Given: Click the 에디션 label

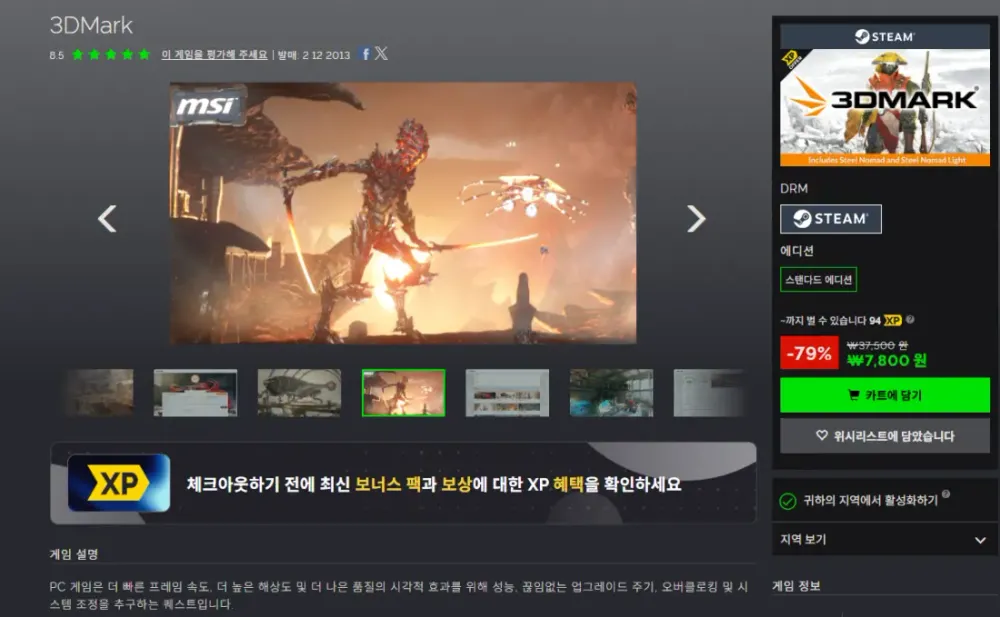Looking at the screenshot, I should 797,251.
